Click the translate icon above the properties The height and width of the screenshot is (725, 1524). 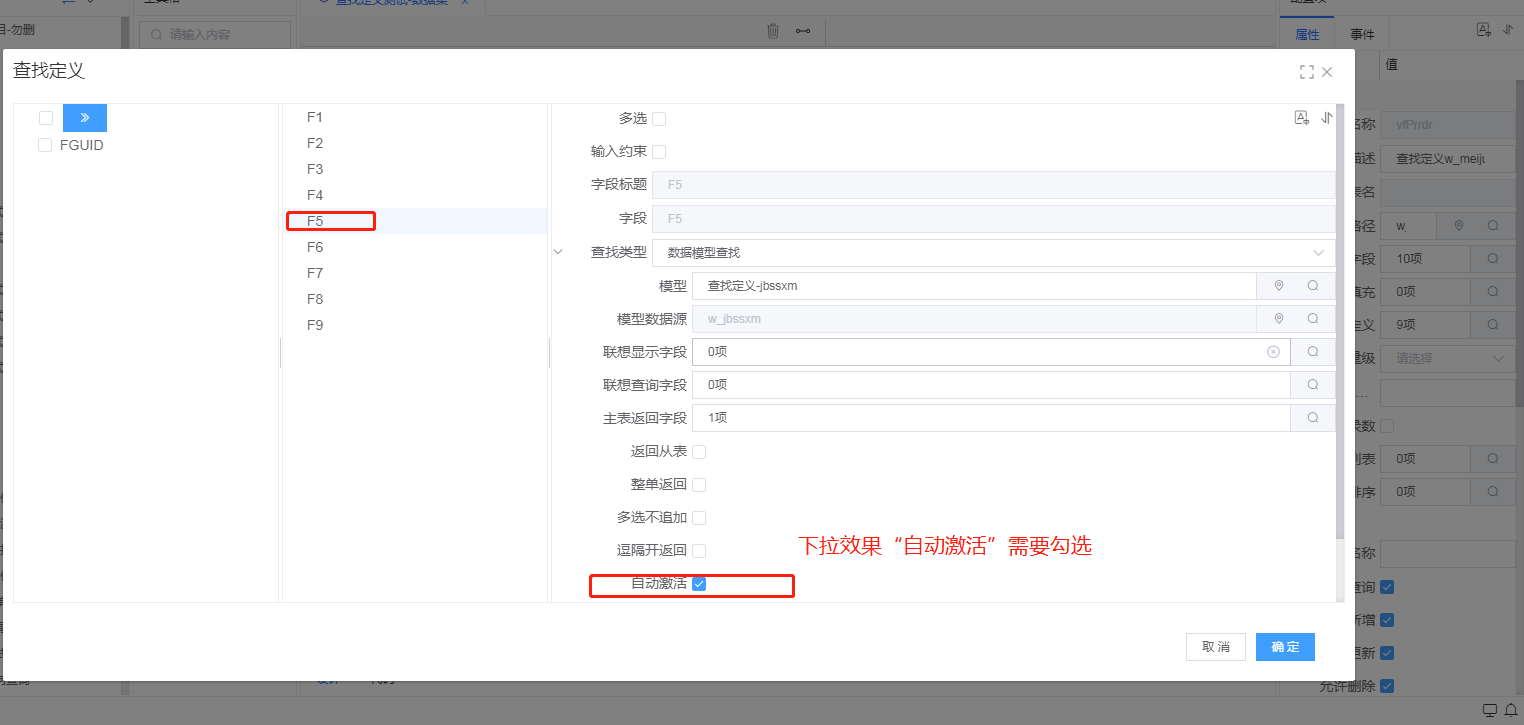tap(1301, 118)
